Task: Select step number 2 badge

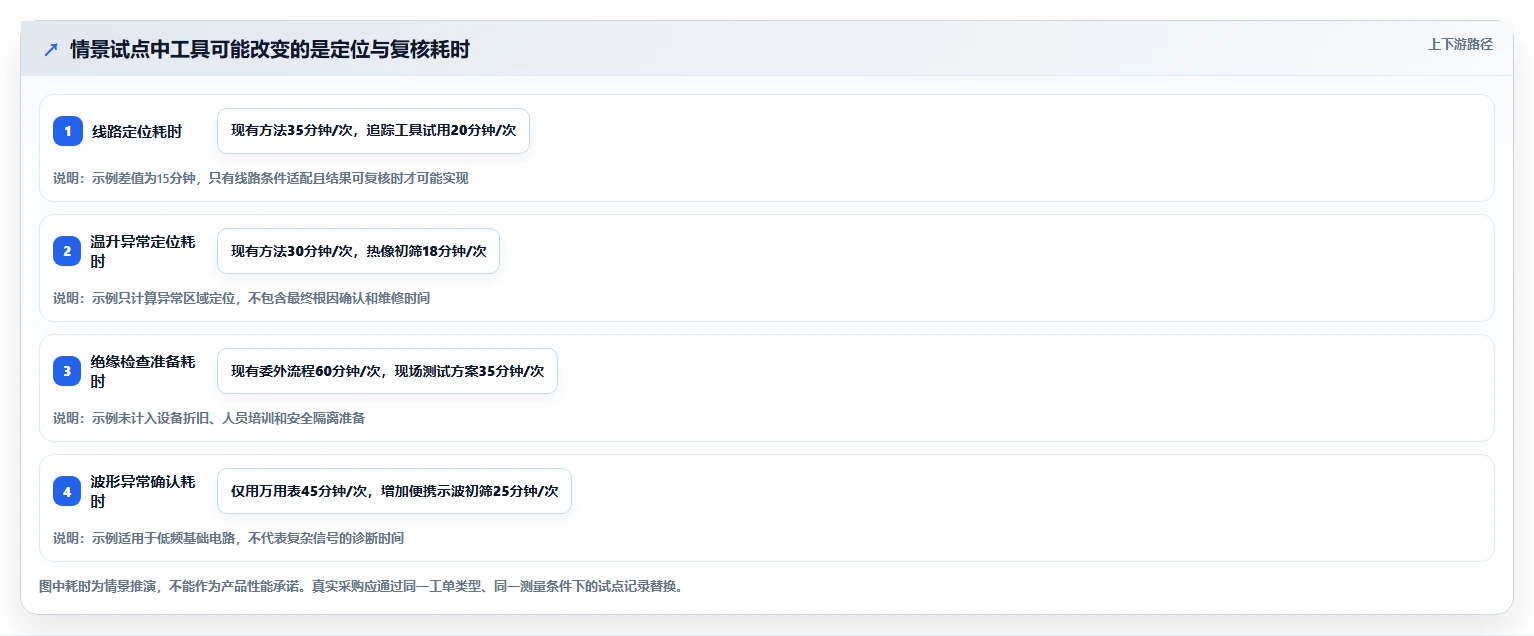Action: tap(68, 251)
